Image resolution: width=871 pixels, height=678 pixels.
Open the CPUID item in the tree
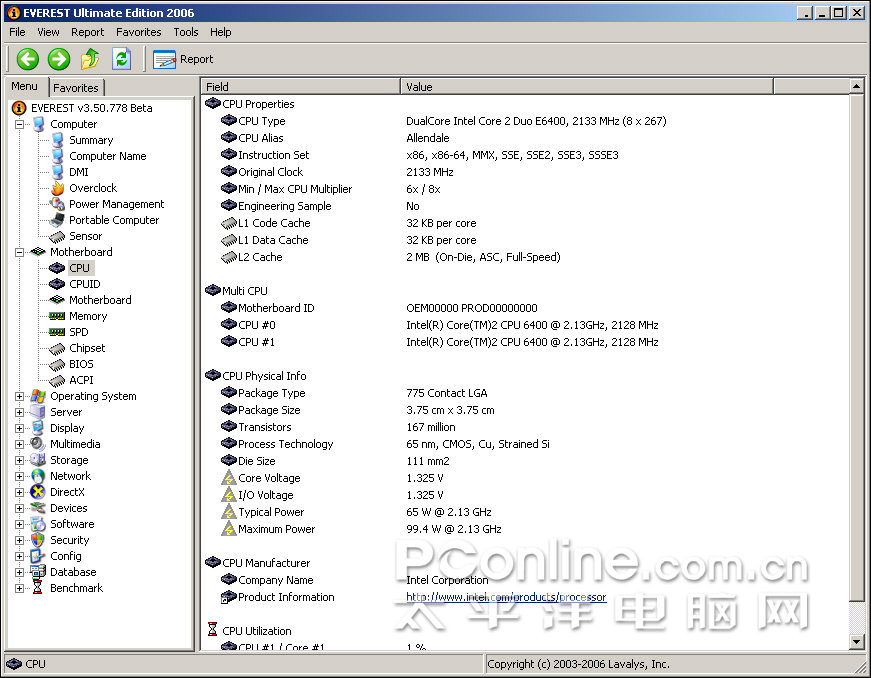(84, 284)
